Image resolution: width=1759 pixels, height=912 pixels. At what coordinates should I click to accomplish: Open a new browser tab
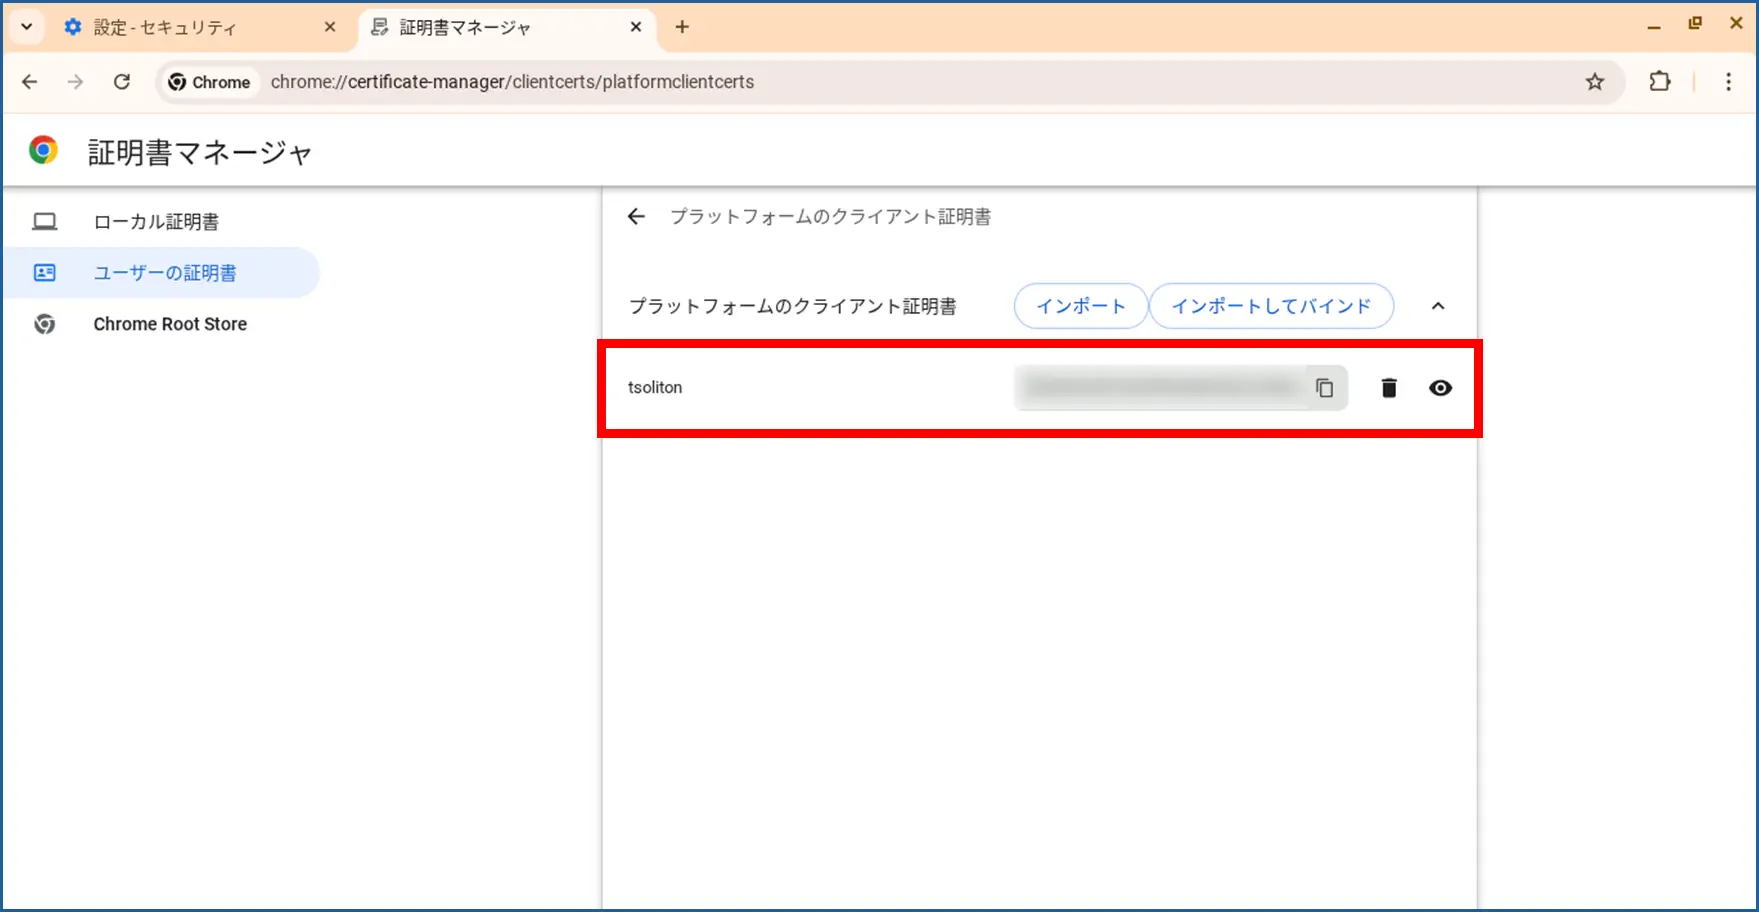pyautogui.click(x=682, y=27)
